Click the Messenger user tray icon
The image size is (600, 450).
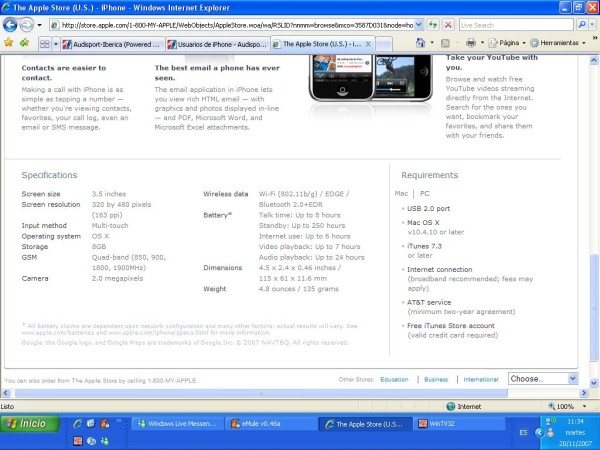coord(550,433)
